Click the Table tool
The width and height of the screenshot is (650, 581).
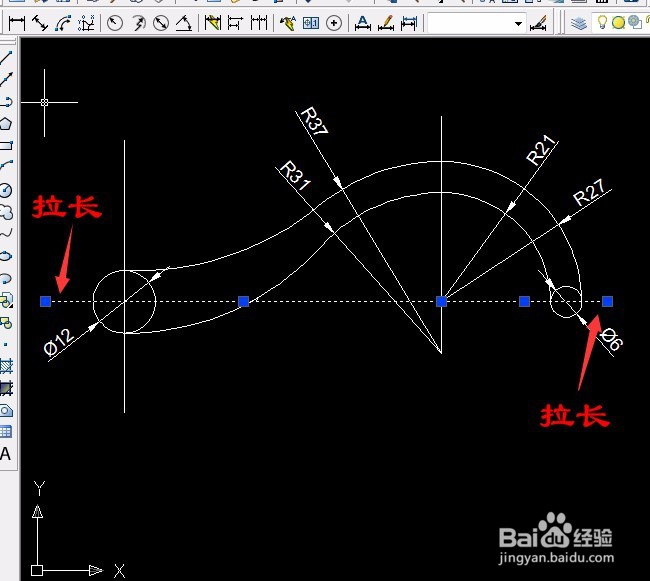click(x=6, y=432)
